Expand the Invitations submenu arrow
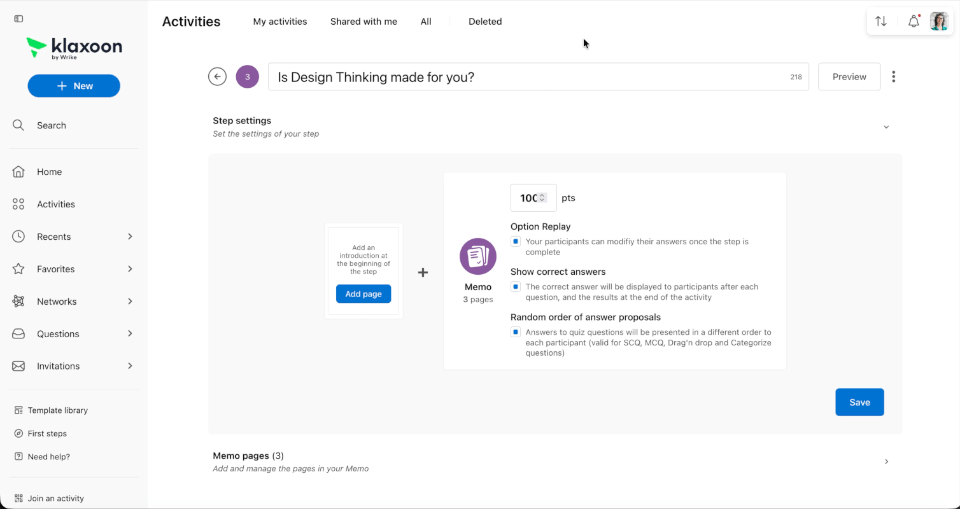960x509 pixels. [130, 366]
